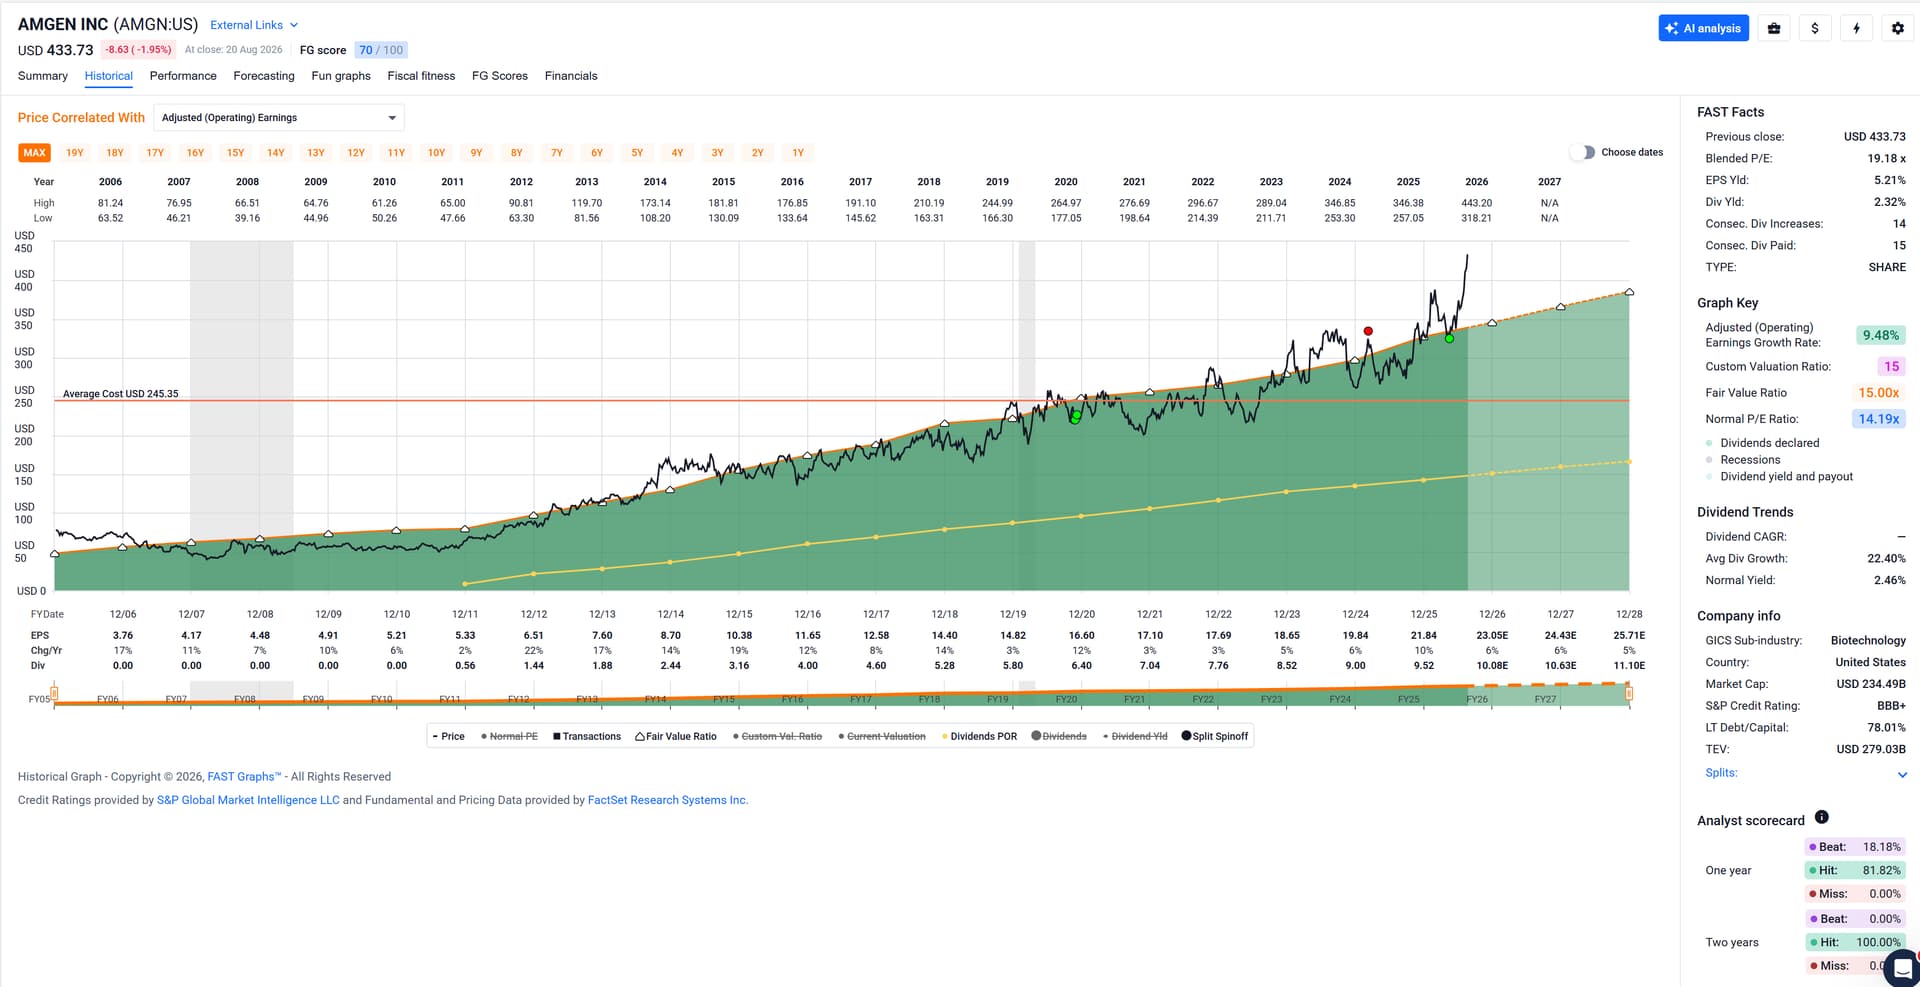This screenshot has width=1920, height=987.
Task: Click the one-year Hit 81.82% badge
Action: [1854, 871]
